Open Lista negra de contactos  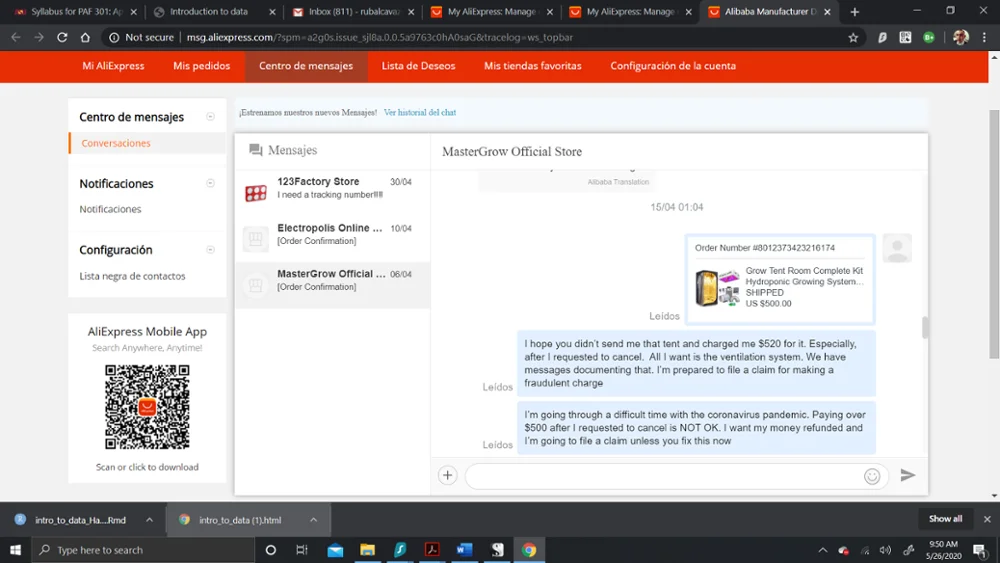click(x=132, y=276)
